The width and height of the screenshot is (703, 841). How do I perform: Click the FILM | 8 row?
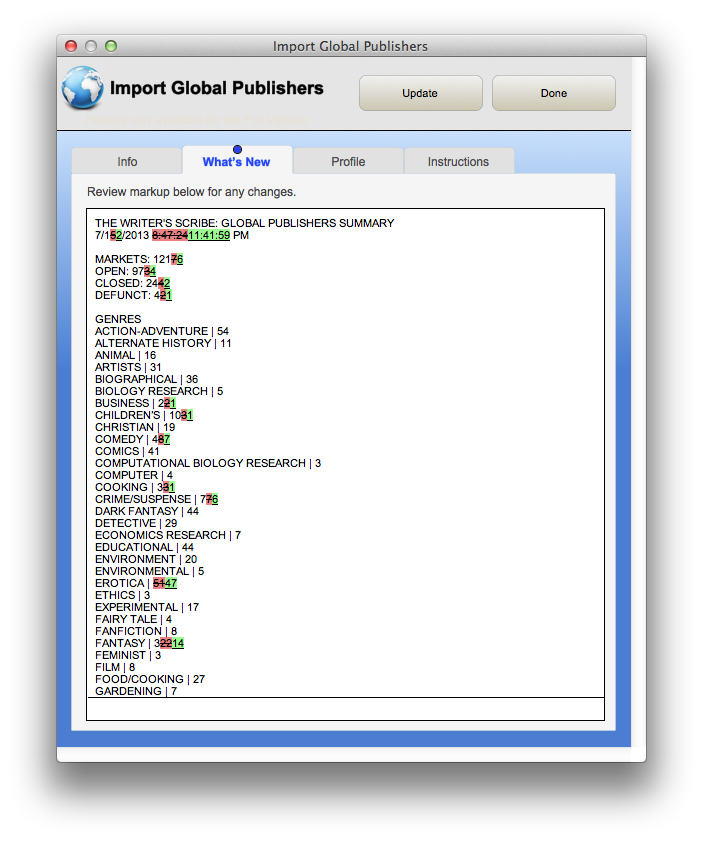tap(115, 667)
